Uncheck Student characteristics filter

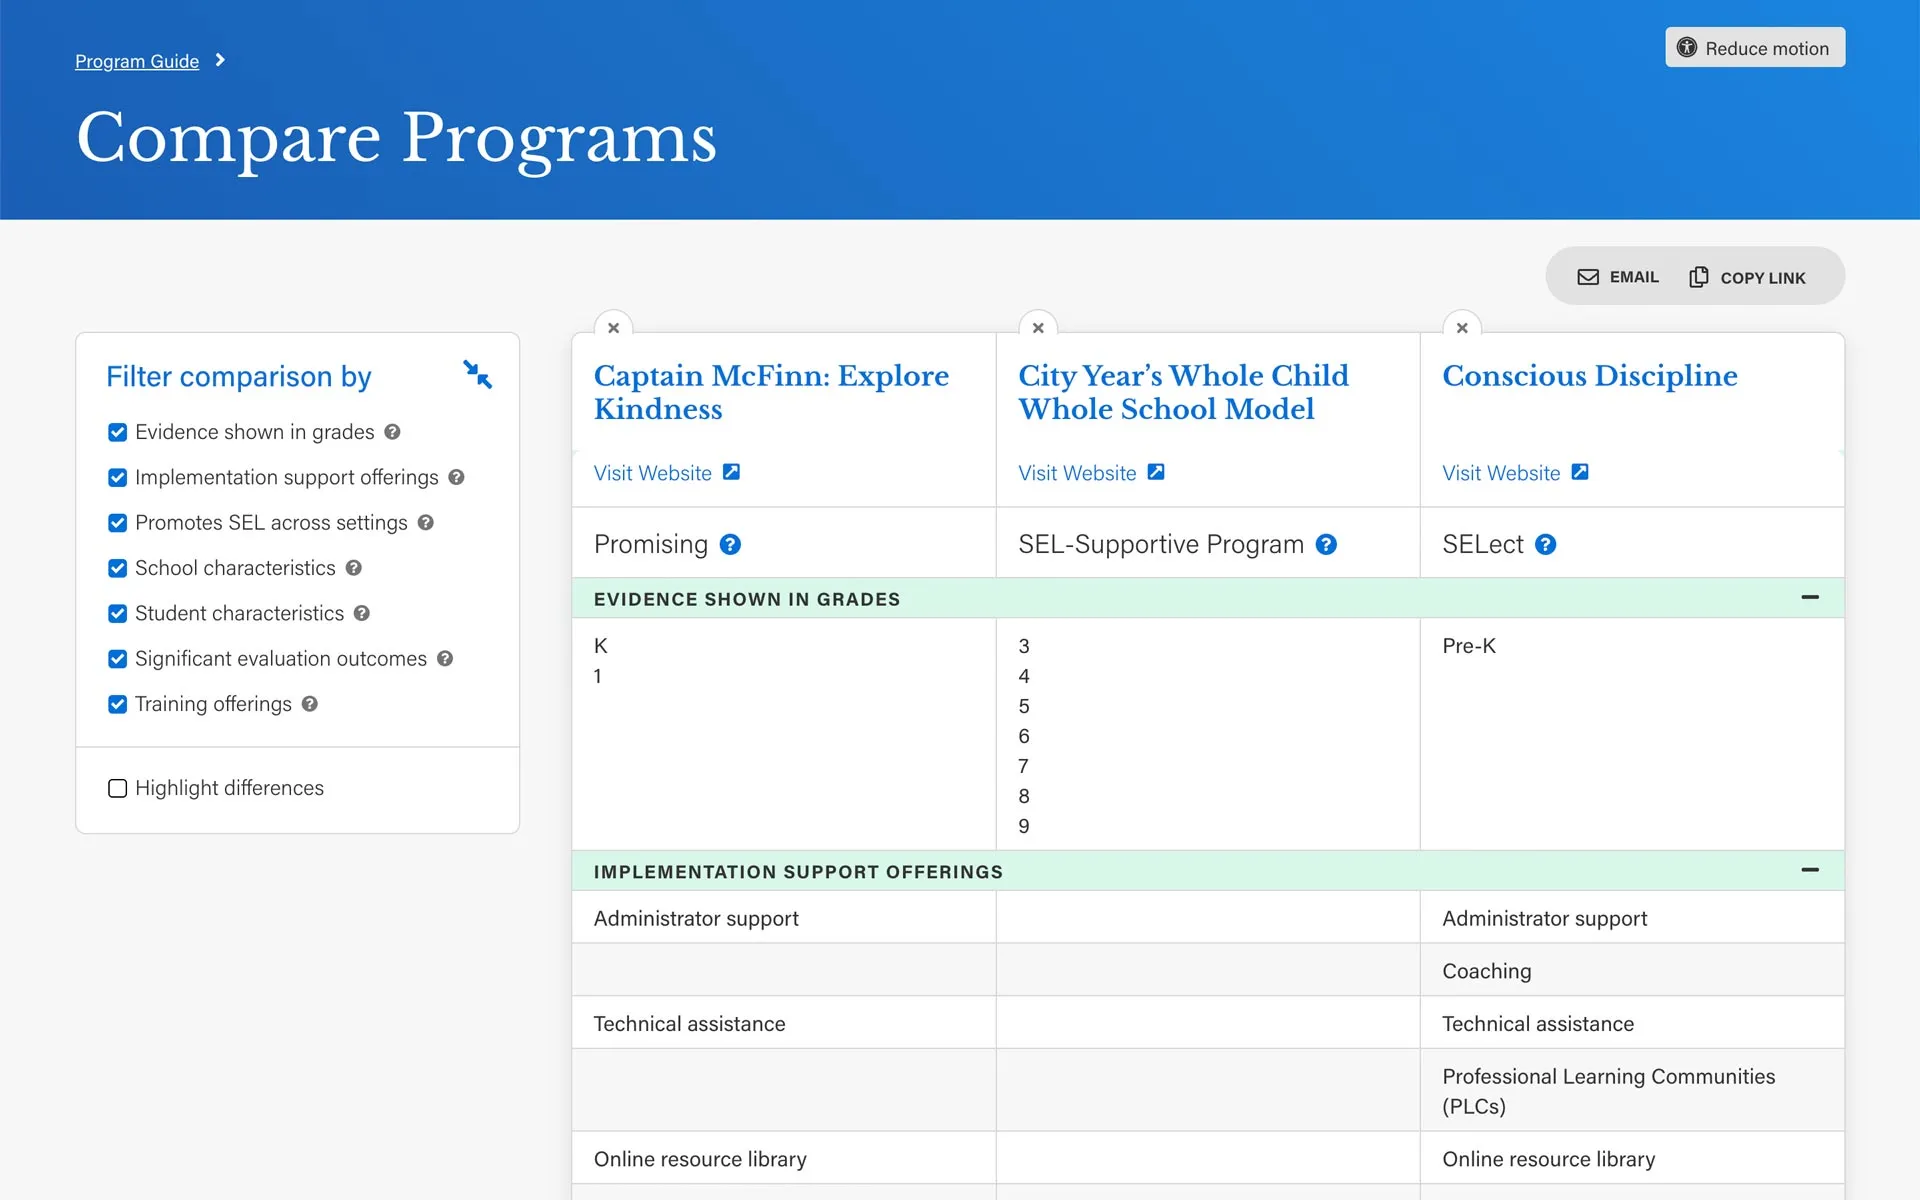pyautogui.click(x=117, y=614)
